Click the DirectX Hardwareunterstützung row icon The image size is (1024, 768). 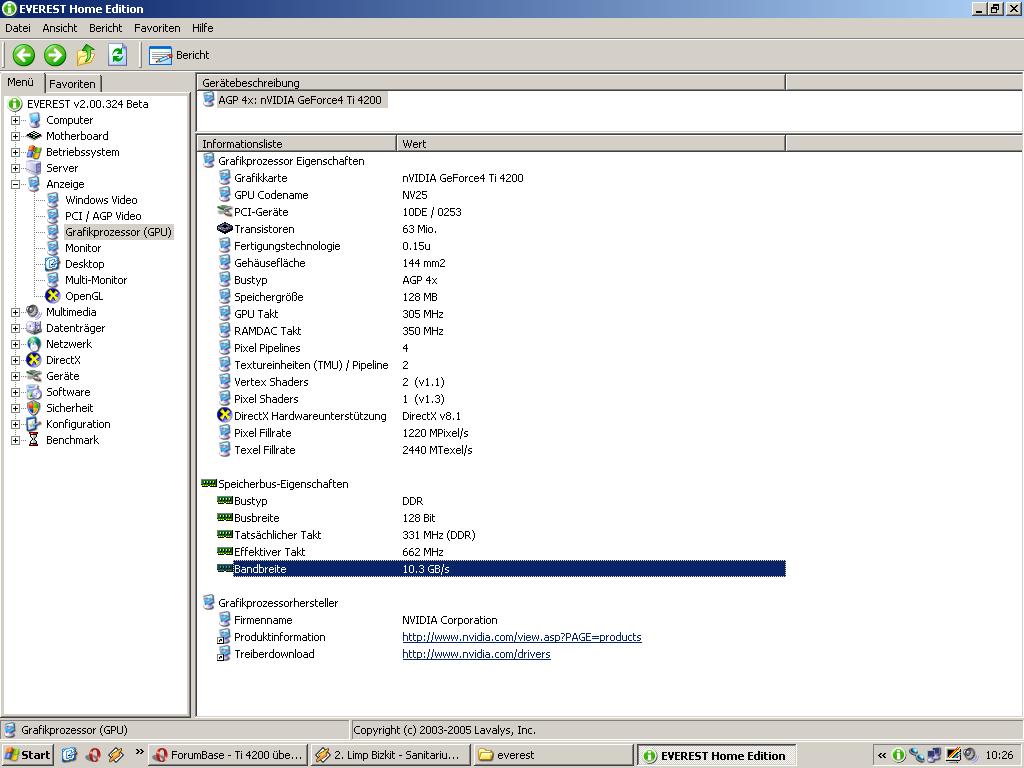coord(225,415)
